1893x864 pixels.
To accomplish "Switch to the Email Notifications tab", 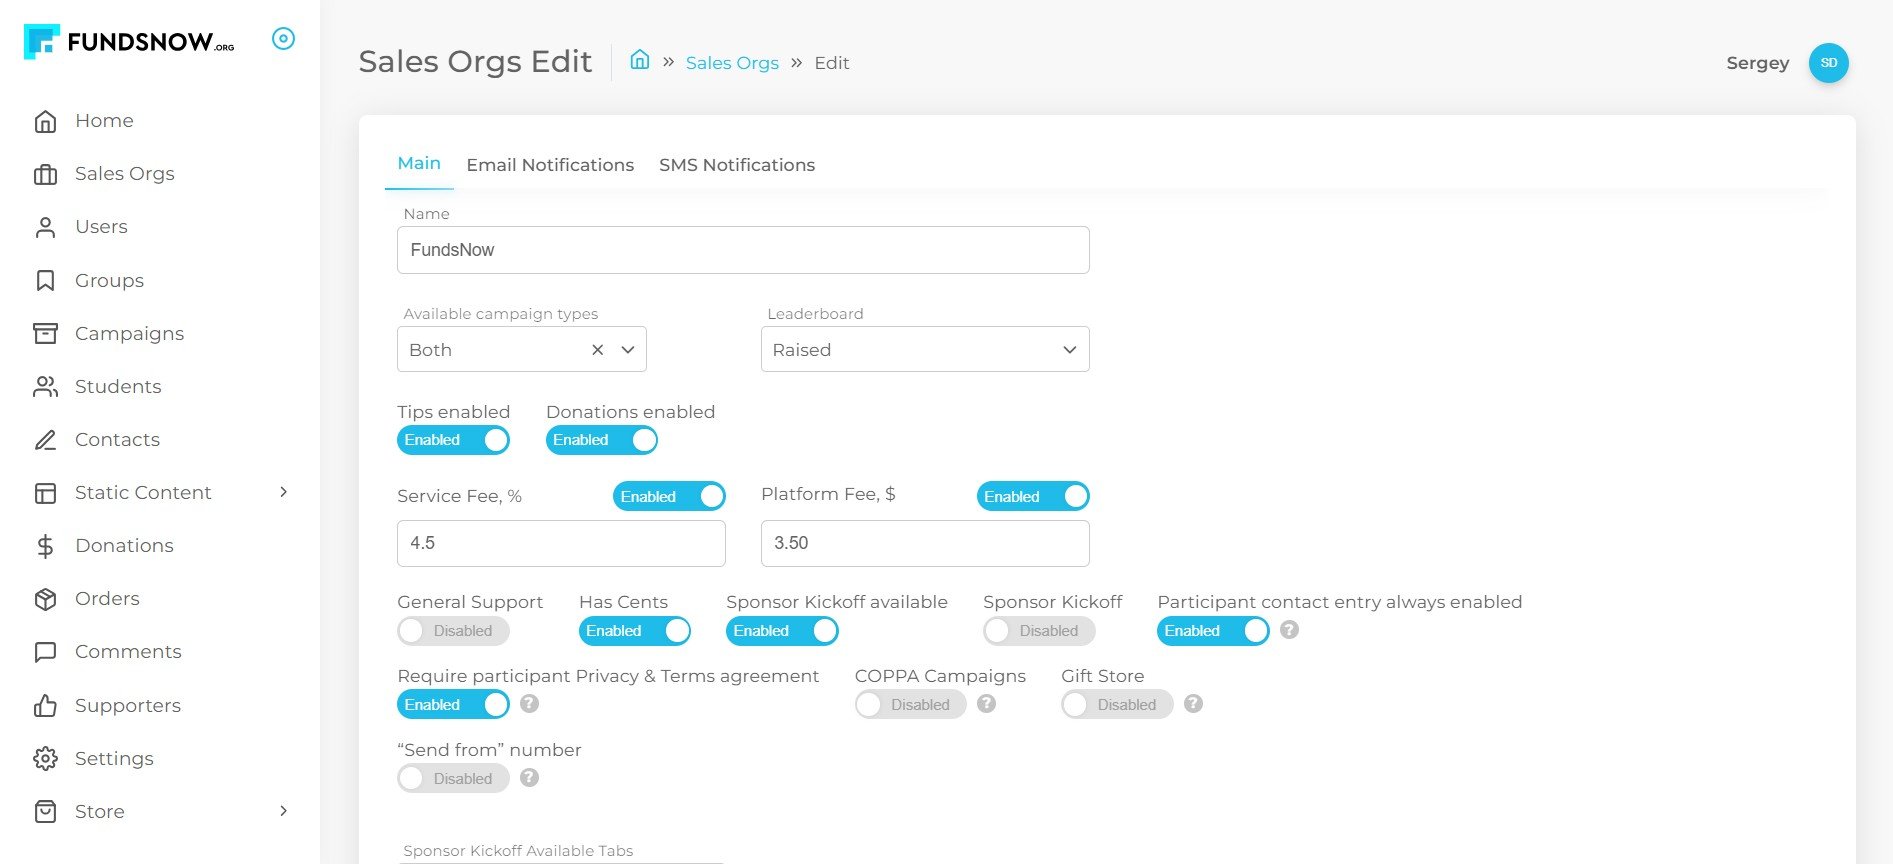I will click(x=550, y=165).
